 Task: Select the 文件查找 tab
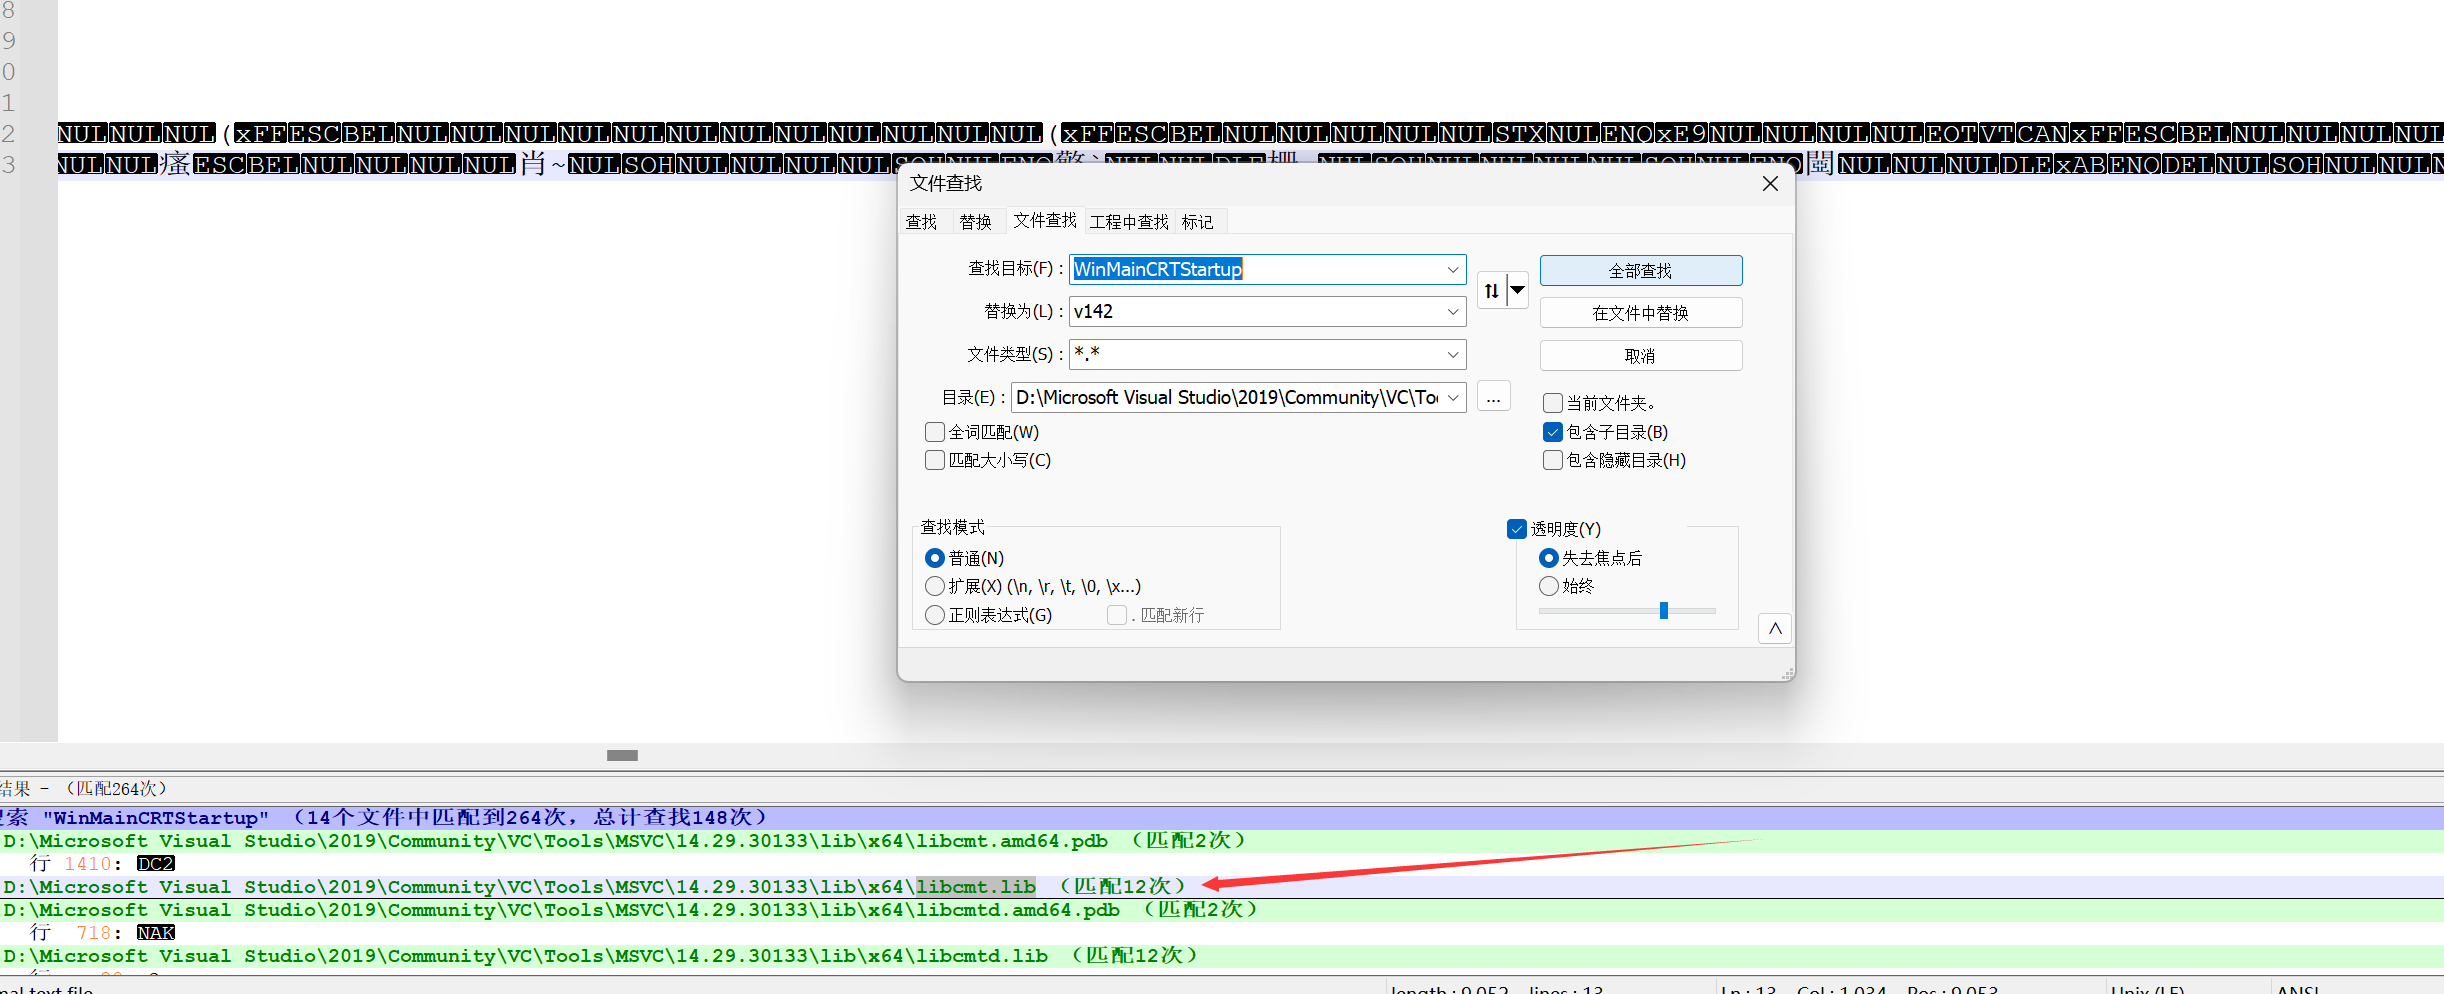click(x=1045, y=220)
